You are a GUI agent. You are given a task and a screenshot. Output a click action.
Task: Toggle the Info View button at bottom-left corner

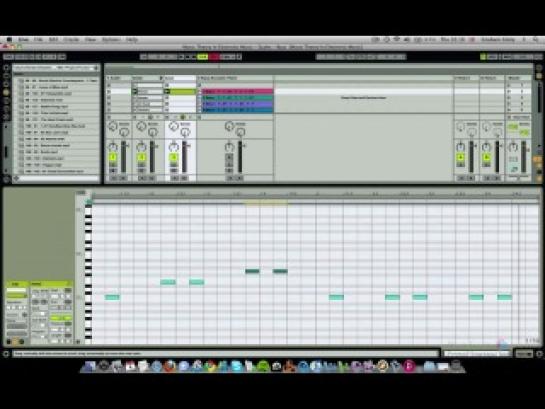click(6, 354)
